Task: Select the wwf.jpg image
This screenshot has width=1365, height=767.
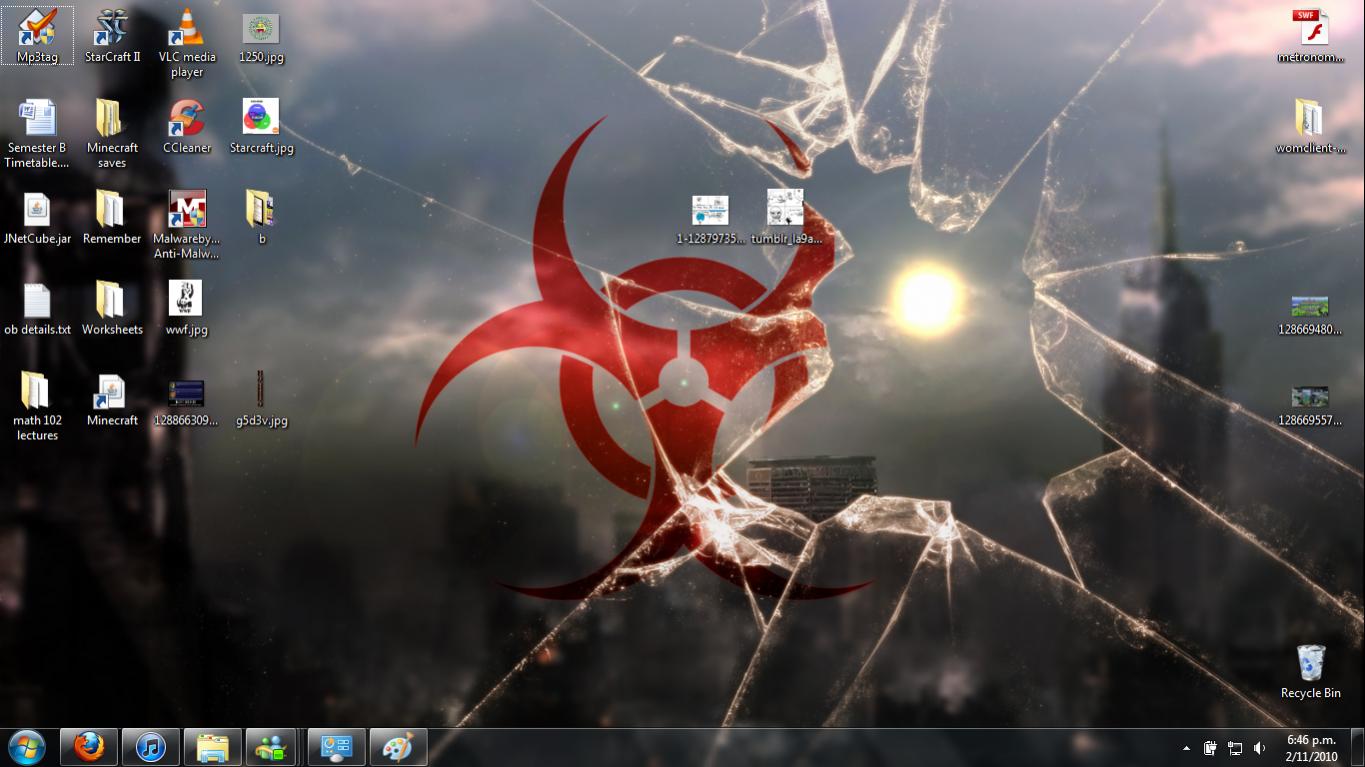Action: coord(186,309)
